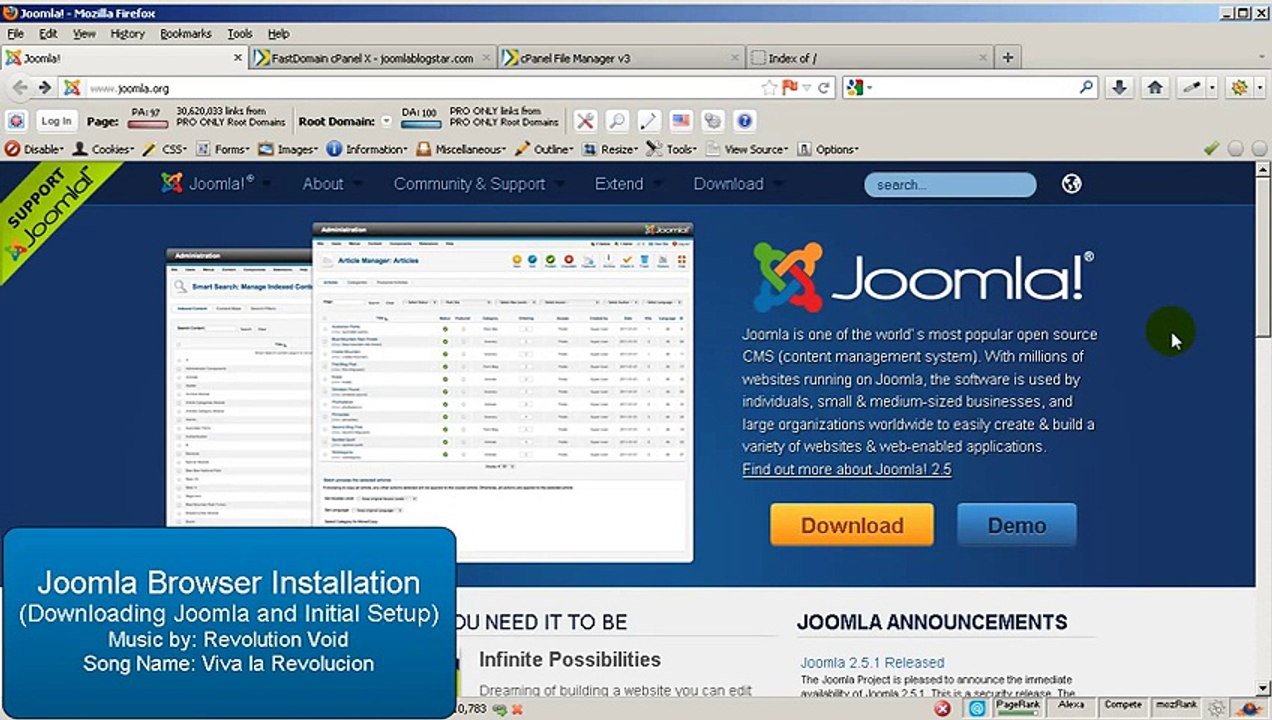Click the PageRank bar in status bar
The image size is (1272, 720).
pyautogui.click(x=1017, y=708)
